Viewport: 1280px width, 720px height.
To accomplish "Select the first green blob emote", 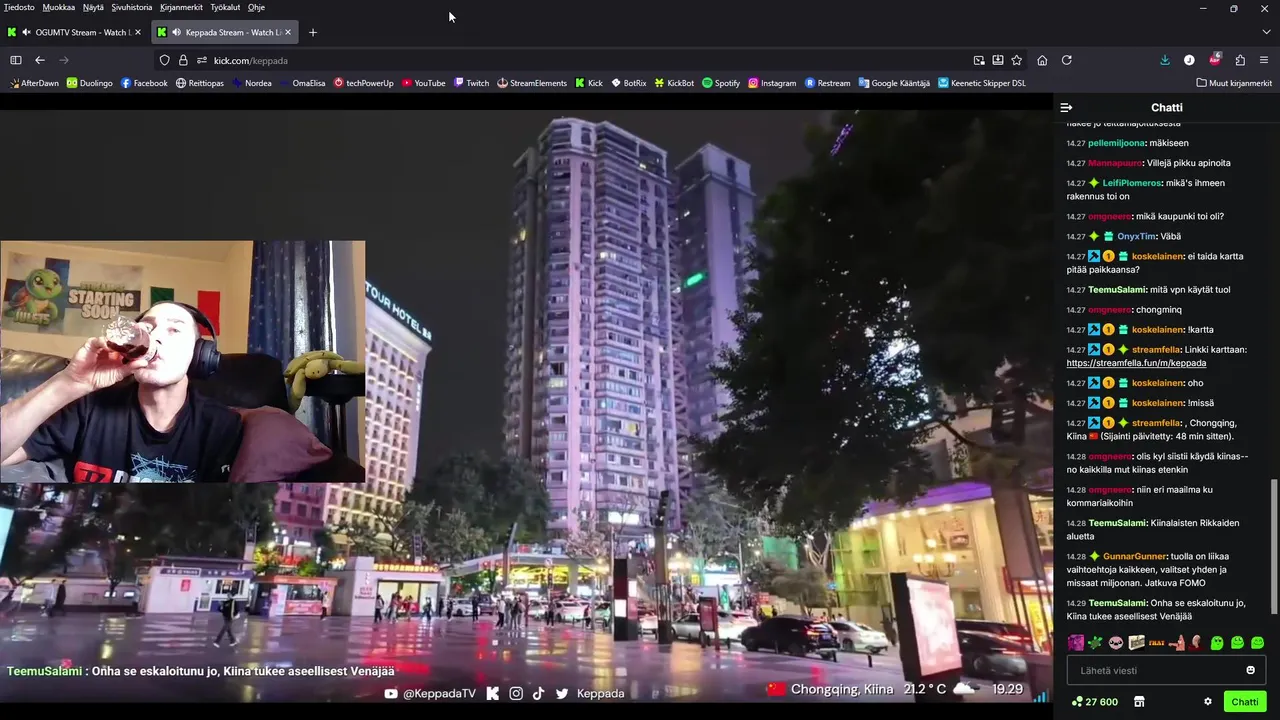I will point(1217,642).
